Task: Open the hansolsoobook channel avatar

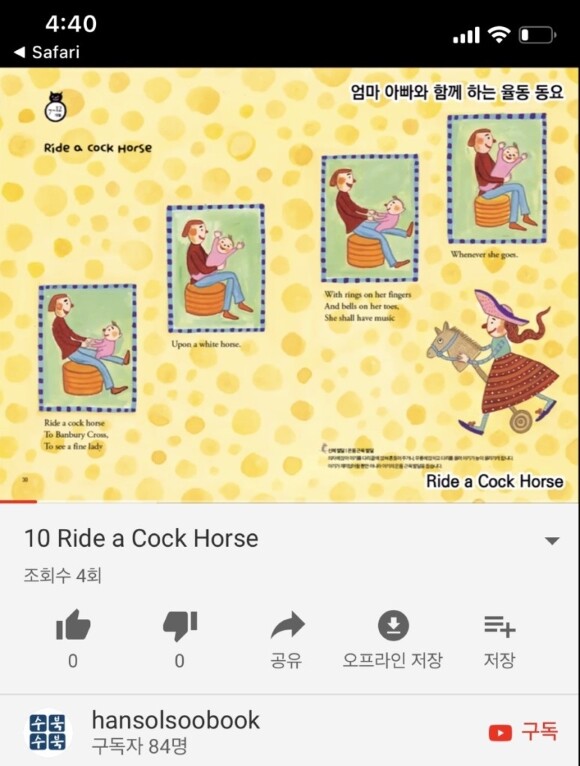Action: [48, 732]
